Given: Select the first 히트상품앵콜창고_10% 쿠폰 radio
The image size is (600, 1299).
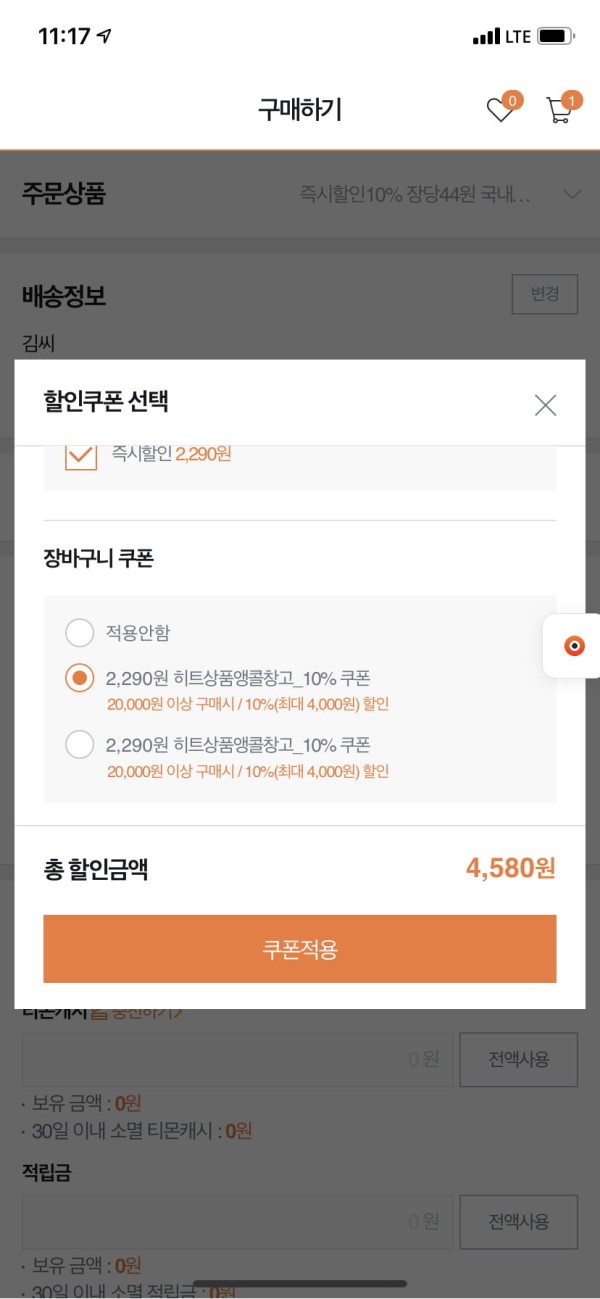Looking at the screenshot, I should click(80, 678).
